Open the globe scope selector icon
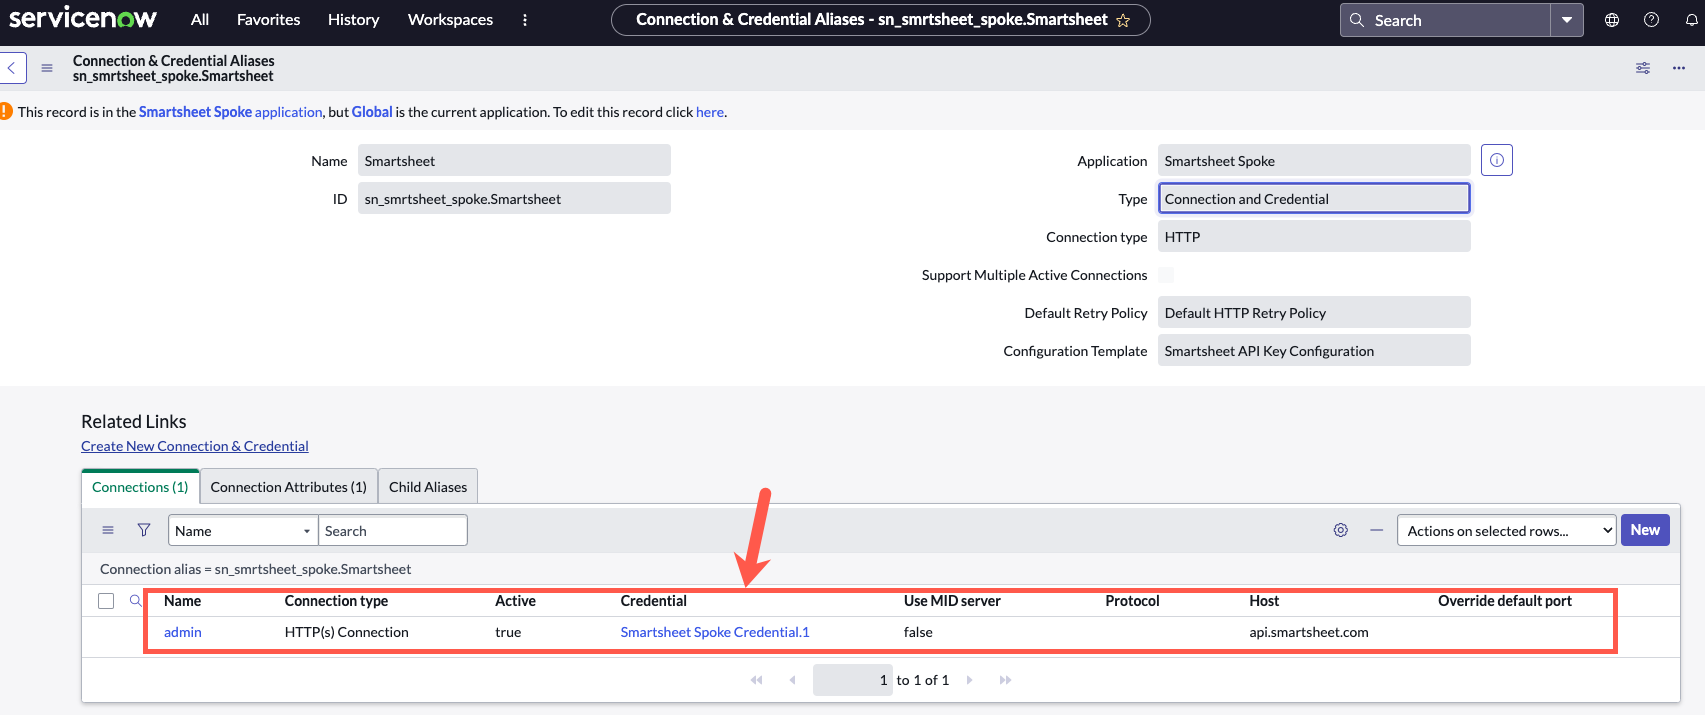 1612,20
